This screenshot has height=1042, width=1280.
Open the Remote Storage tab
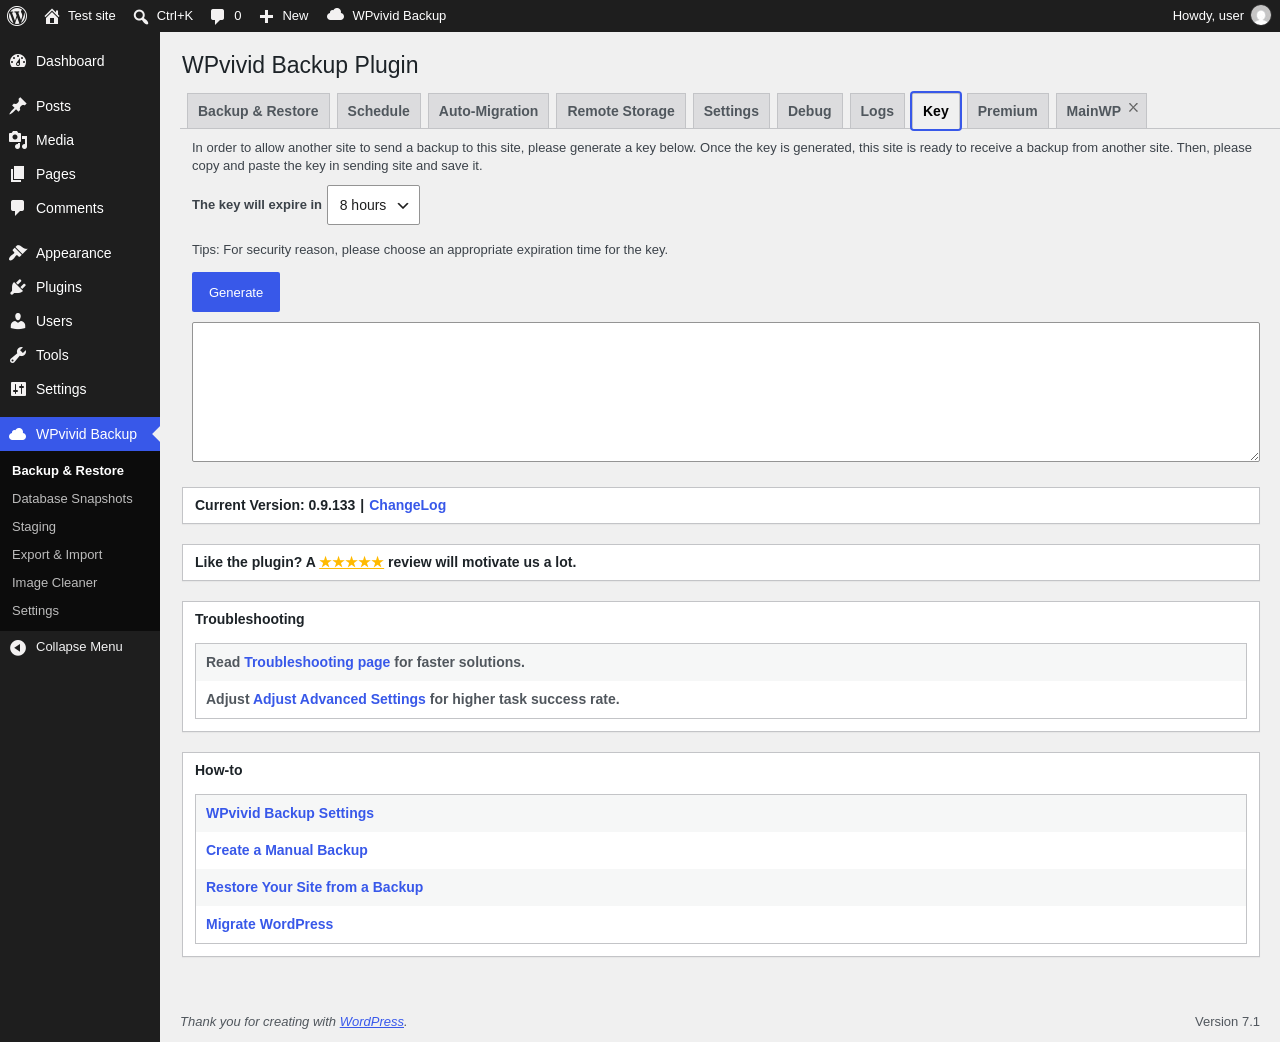pos(621,111)
